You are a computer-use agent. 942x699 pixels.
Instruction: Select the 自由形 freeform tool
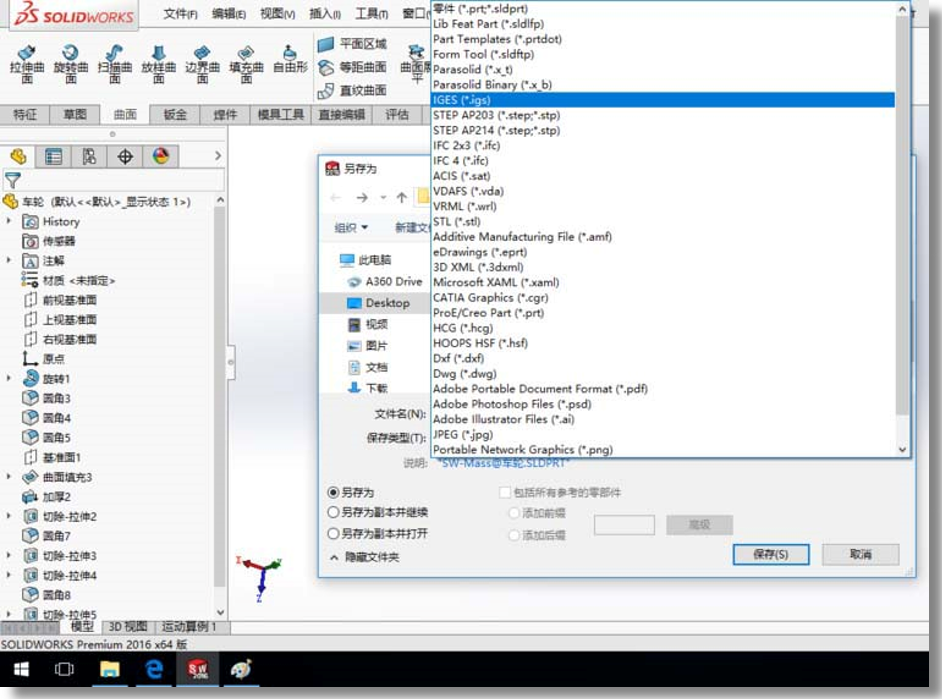tap(290, 60)
